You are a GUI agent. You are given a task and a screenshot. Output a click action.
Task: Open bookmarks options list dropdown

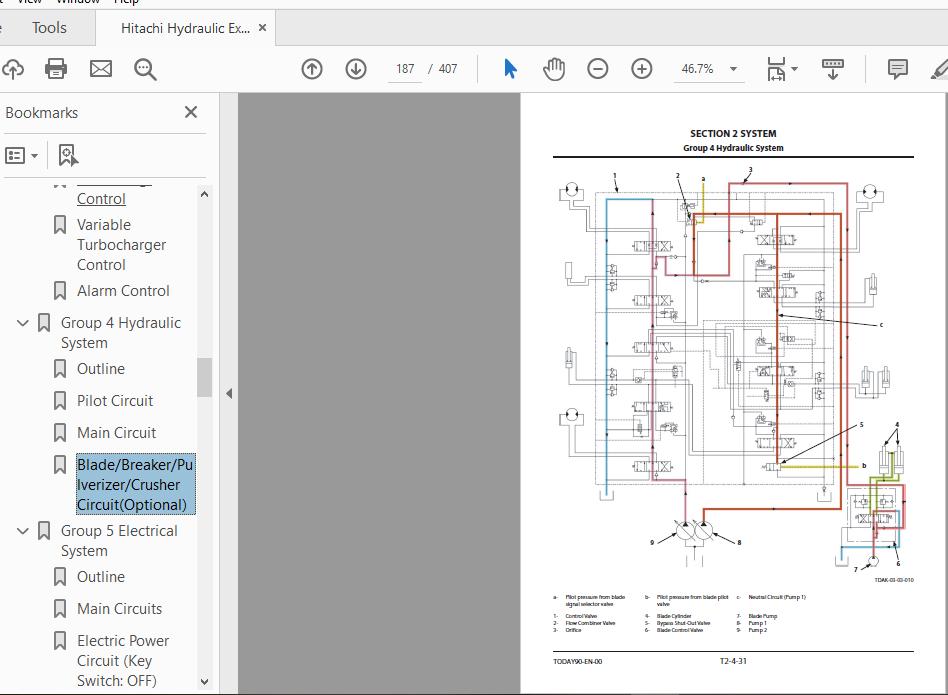coord(22,155)
